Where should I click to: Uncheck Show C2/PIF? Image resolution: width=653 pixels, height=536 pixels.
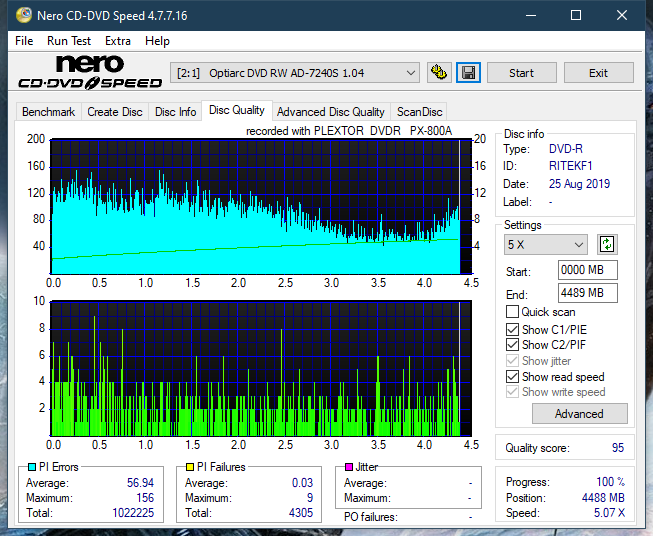pos(512,345)
